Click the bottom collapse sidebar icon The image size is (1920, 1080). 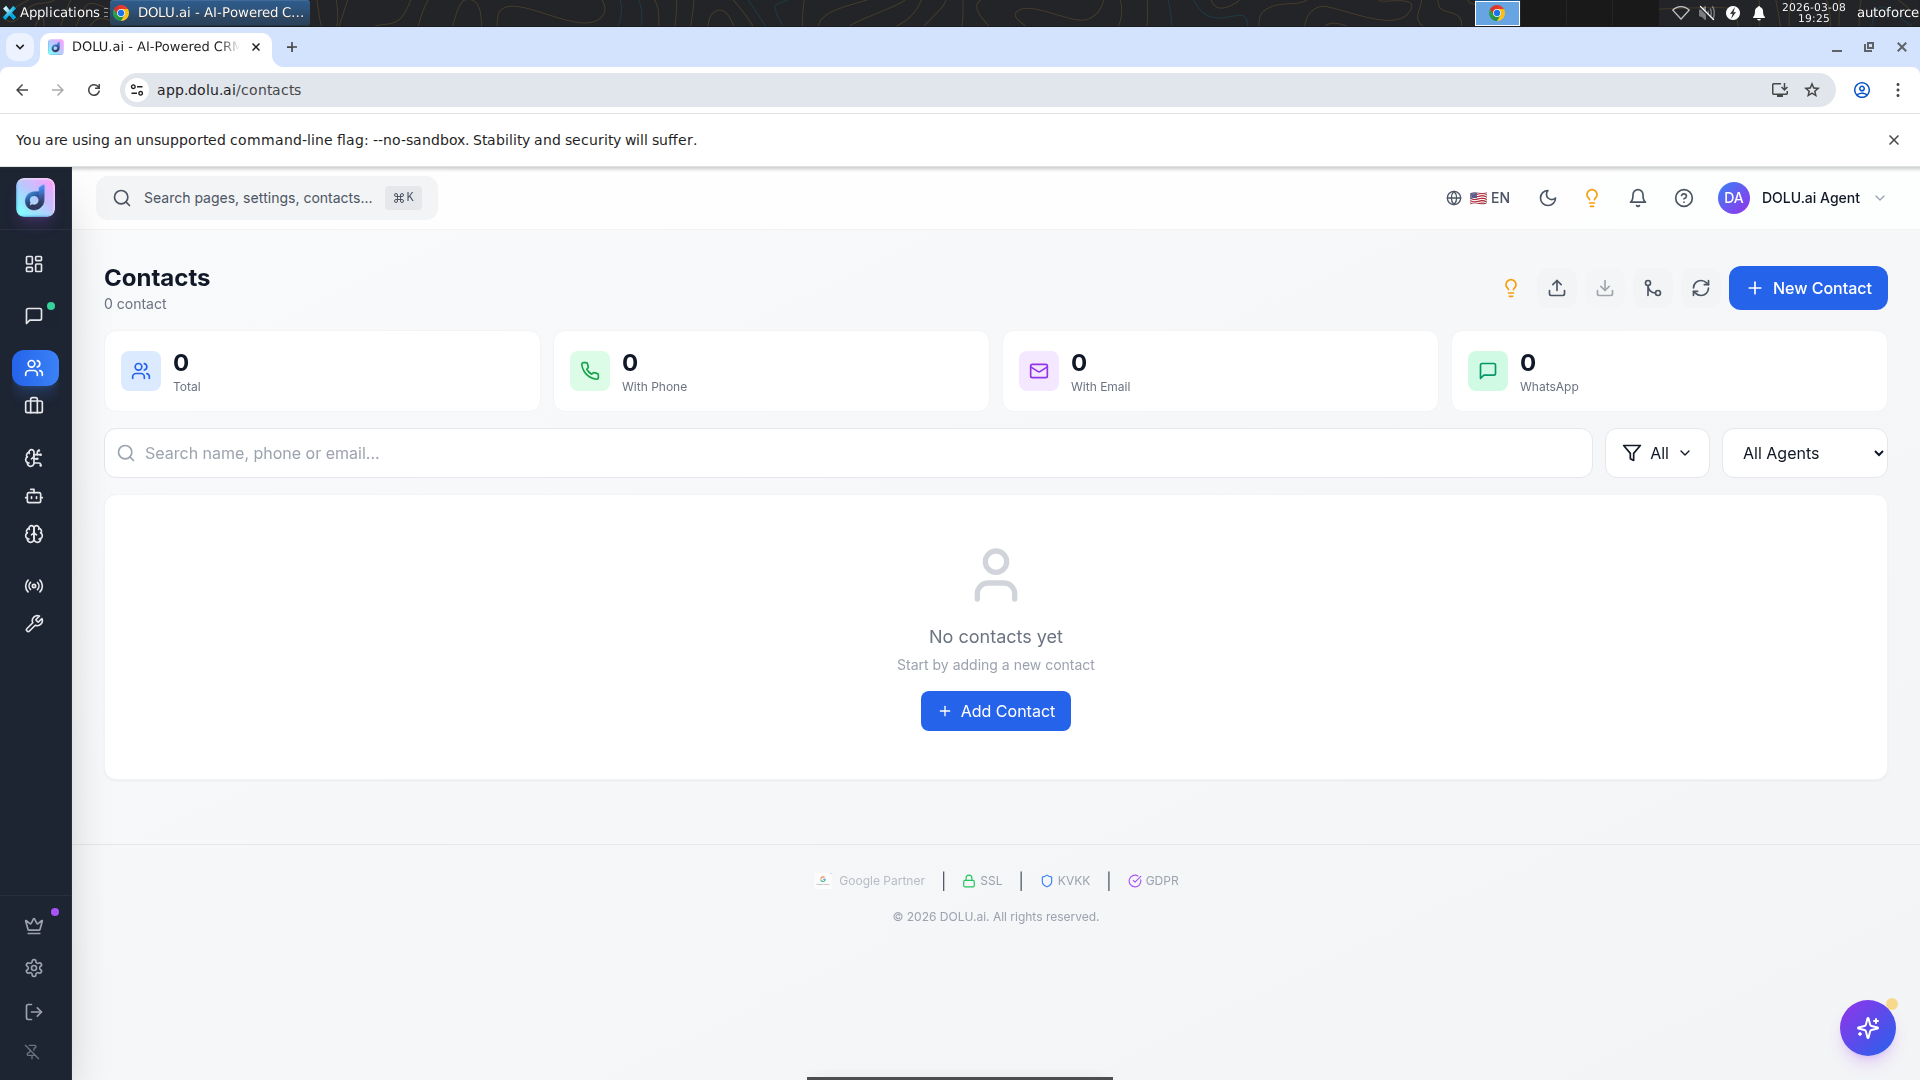(x=32, y=1052)
